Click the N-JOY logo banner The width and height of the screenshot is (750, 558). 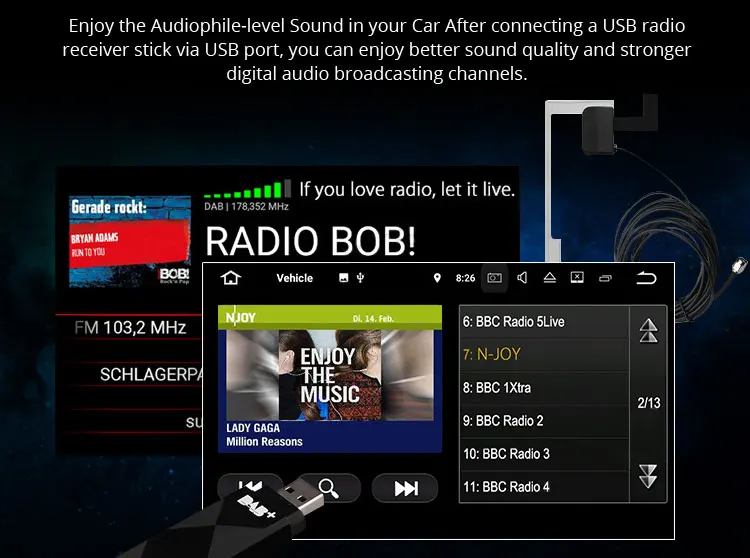(x=330, y=317)
